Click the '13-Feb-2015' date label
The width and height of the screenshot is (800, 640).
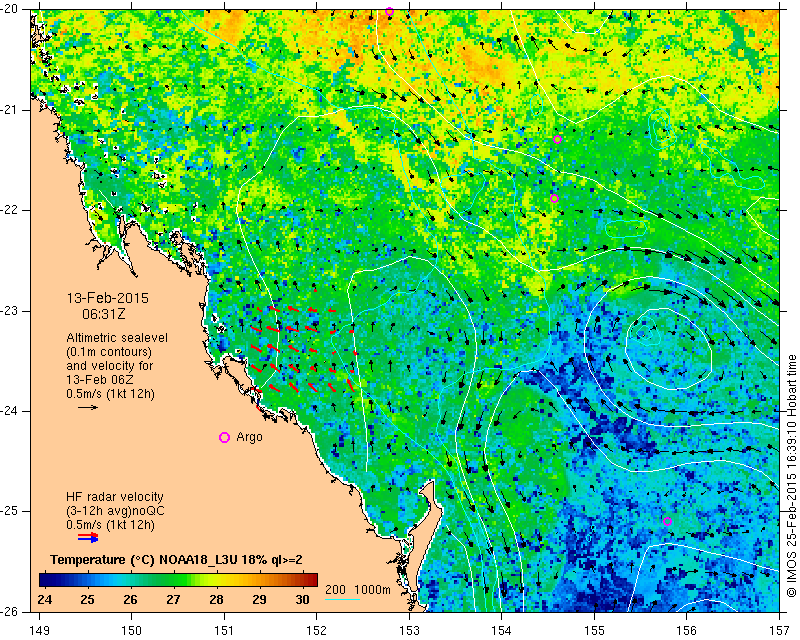coord(108,298)
